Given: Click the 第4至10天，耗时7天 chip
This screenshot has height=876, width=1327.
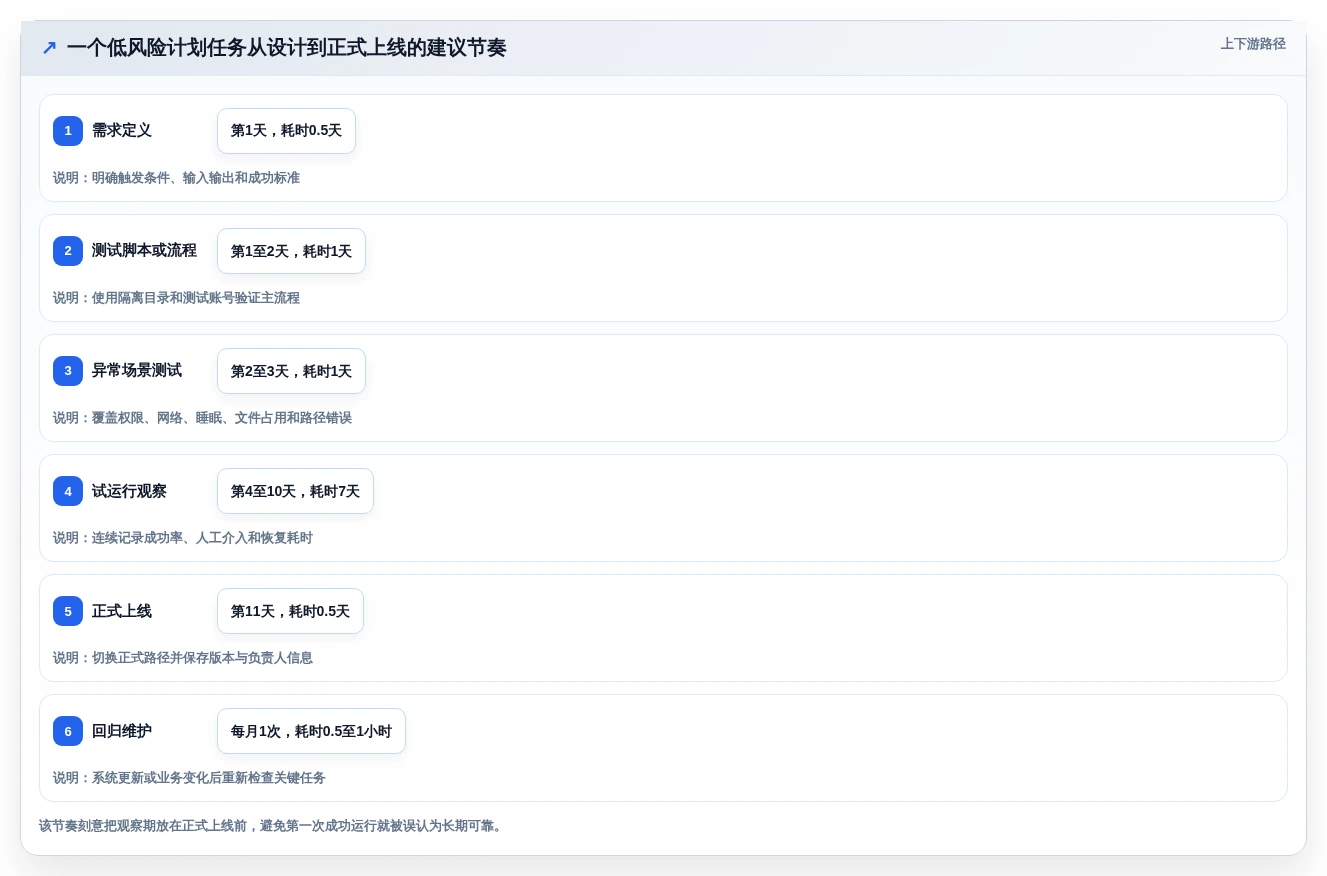Looking at the screenshot, I should [295, 491].
